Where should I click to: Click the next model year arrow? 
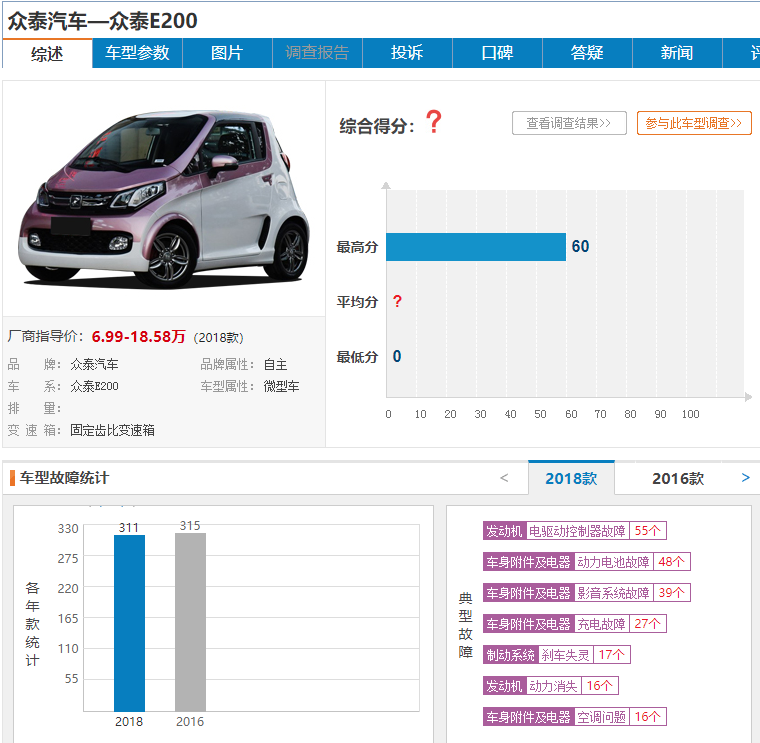click(745, 478)
